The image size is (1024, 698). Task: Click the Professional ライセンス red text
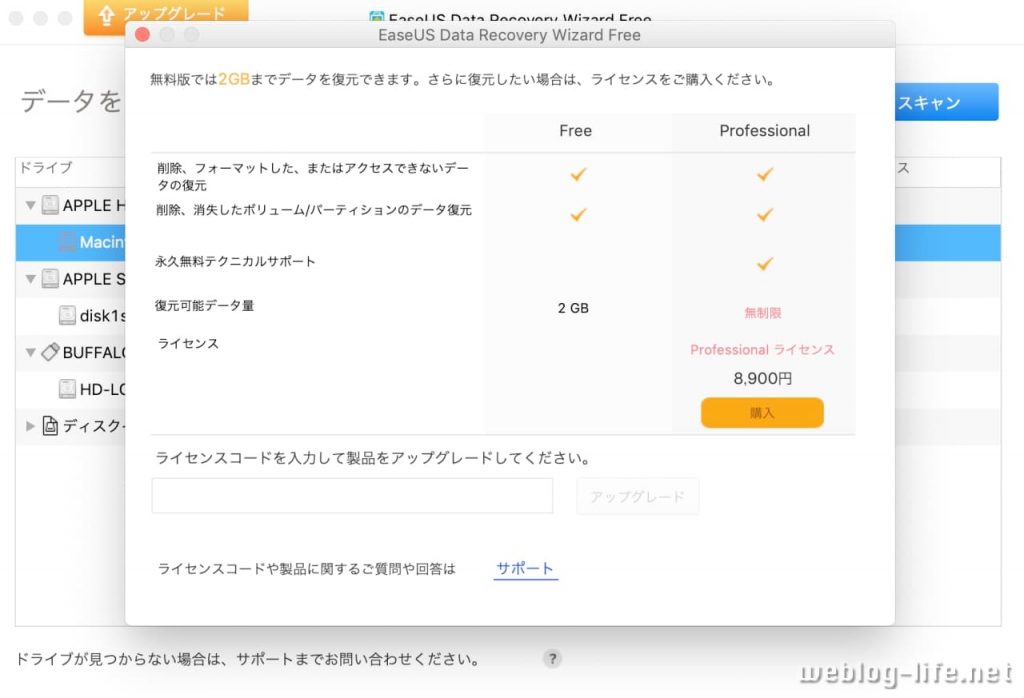click(x=762, y=350)
